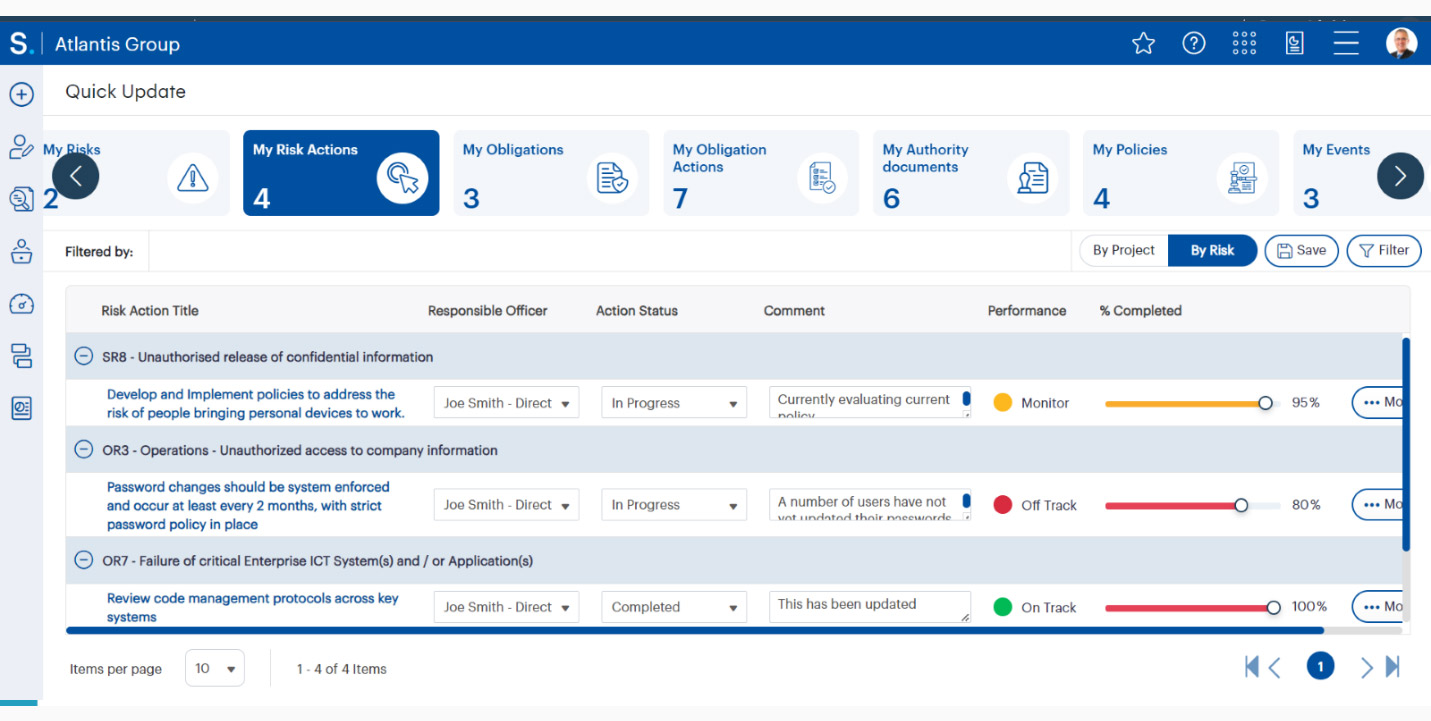Click comment box 'A number of users have not'
Image resolution: width=1431 pixels, height=721 pixels.
click(869, 505)
